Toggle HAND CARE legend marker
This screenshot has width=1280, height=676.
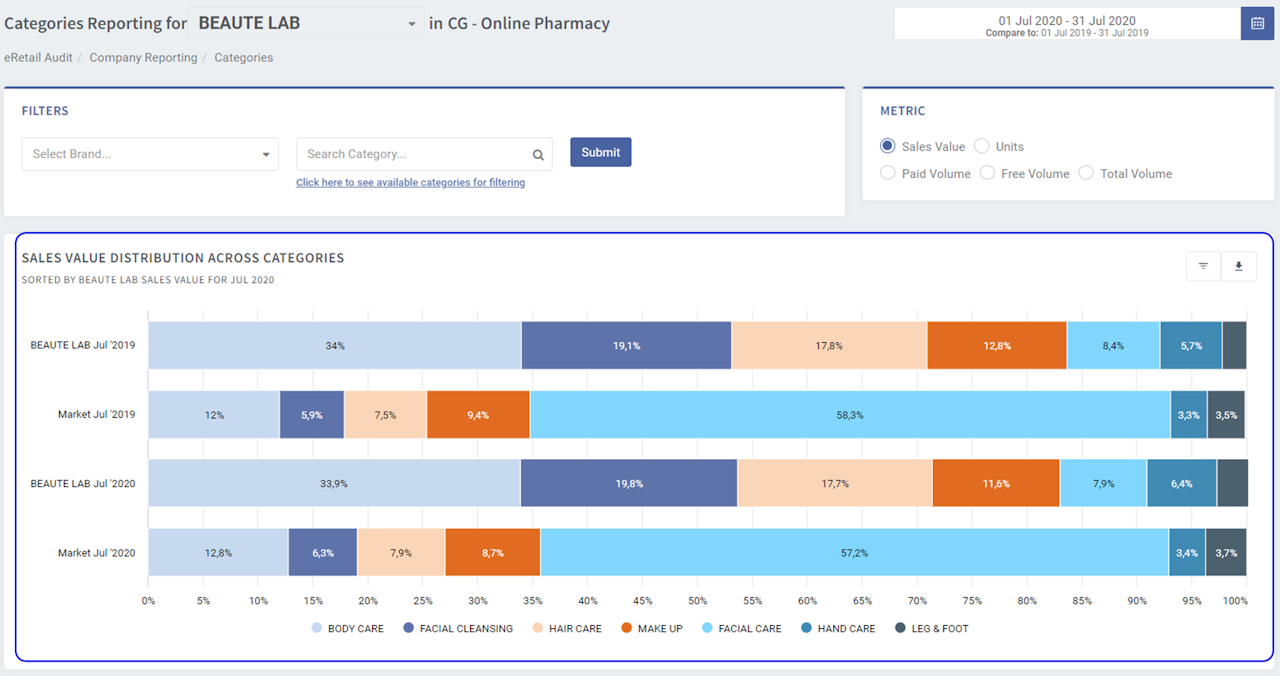(x=806, y=629)
